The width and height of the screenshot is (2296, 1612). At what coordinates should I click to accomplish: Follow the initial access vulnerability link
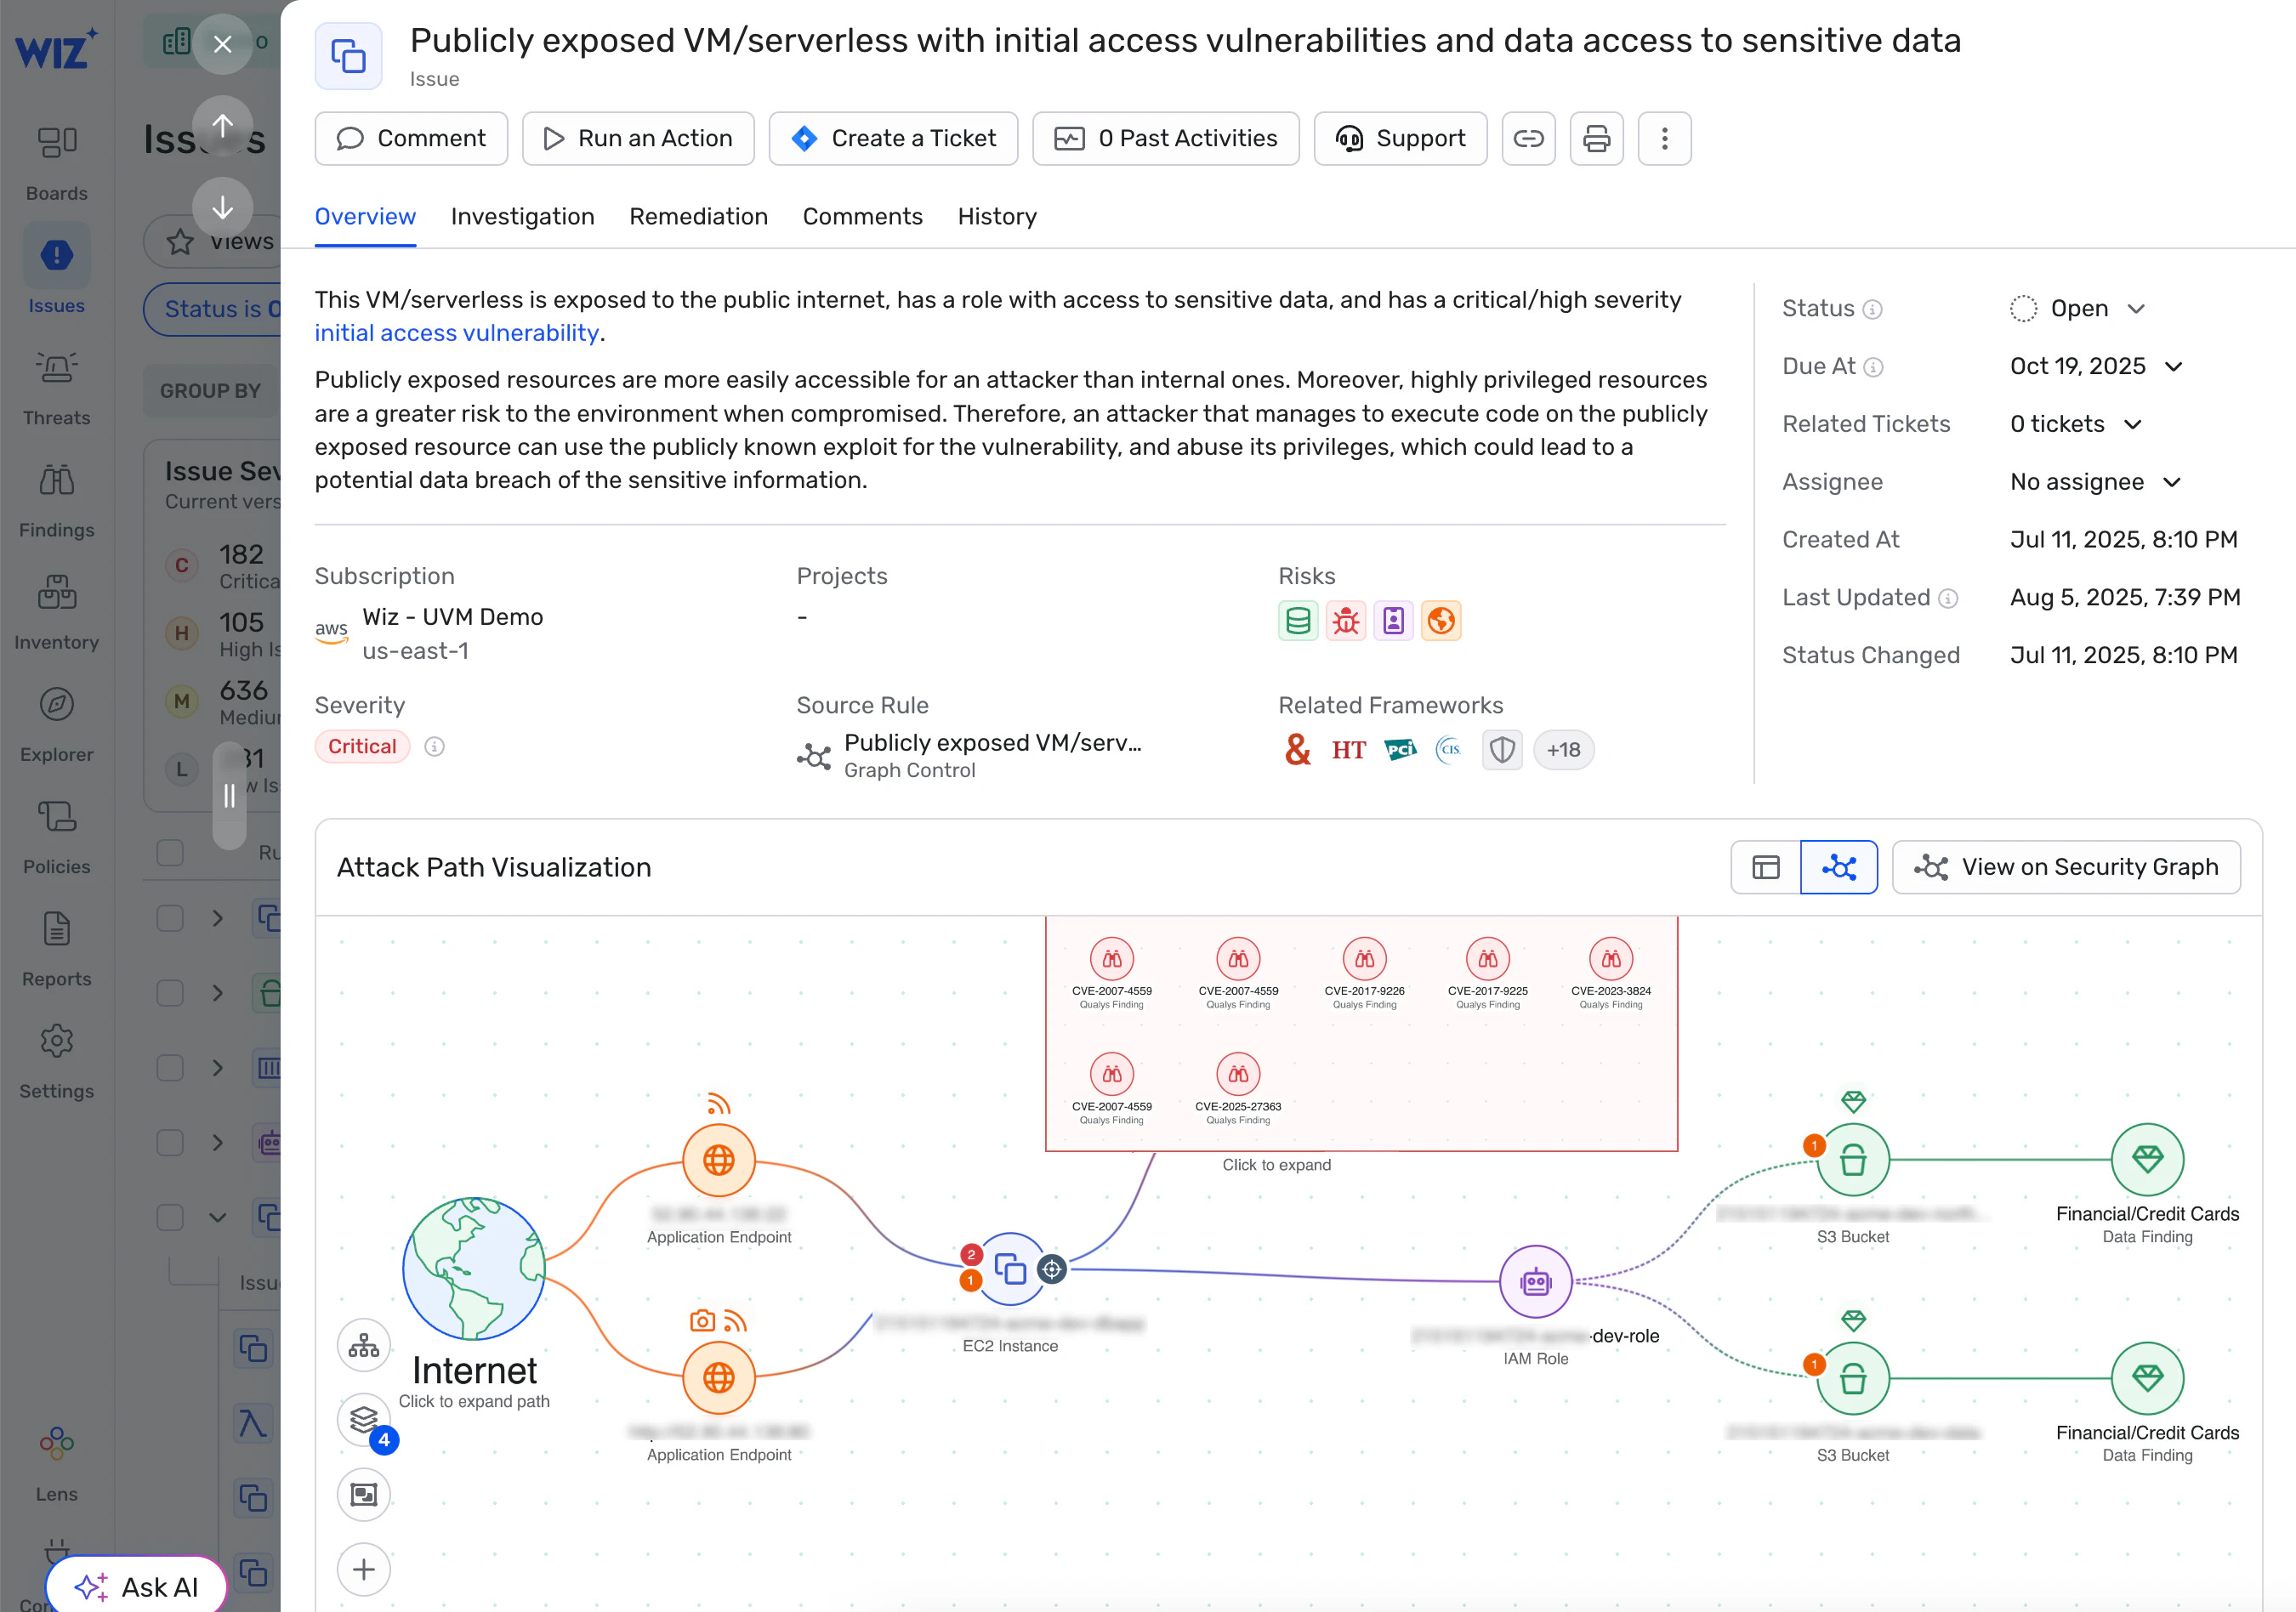point(456,333)
